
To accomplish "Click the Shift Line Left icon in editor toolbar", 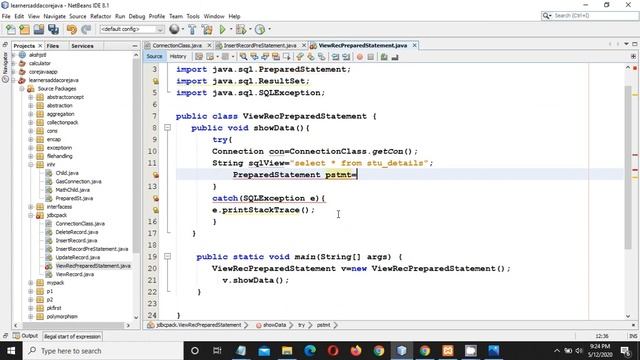I will coord(336,57).
